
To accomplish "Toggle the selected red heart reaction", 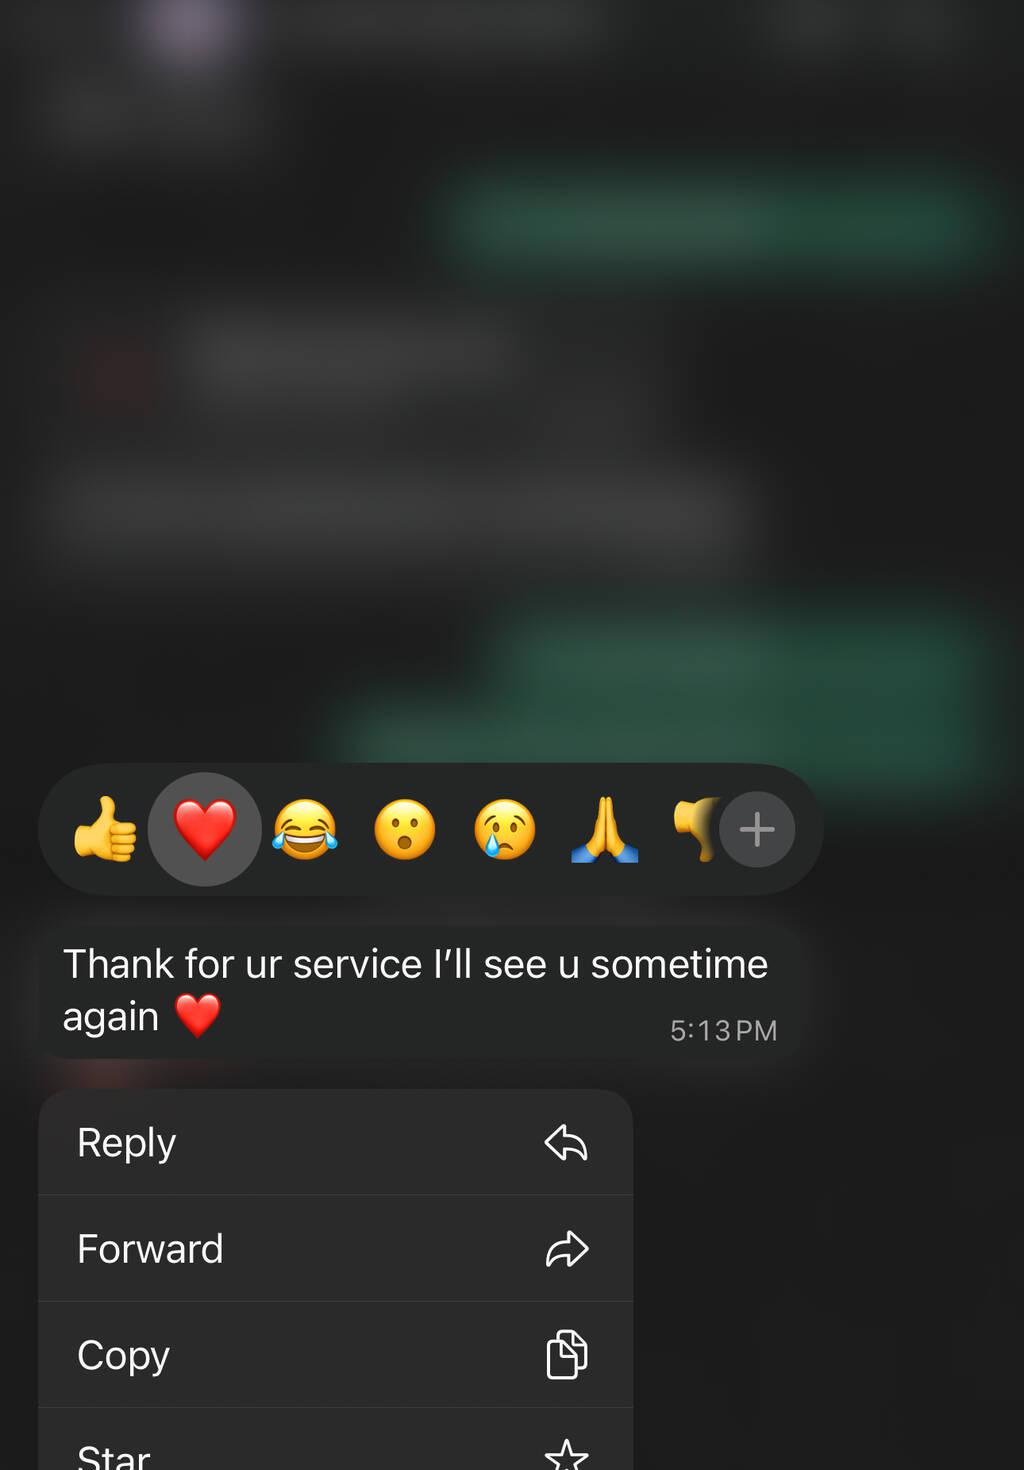I will [x=205, y=829].
